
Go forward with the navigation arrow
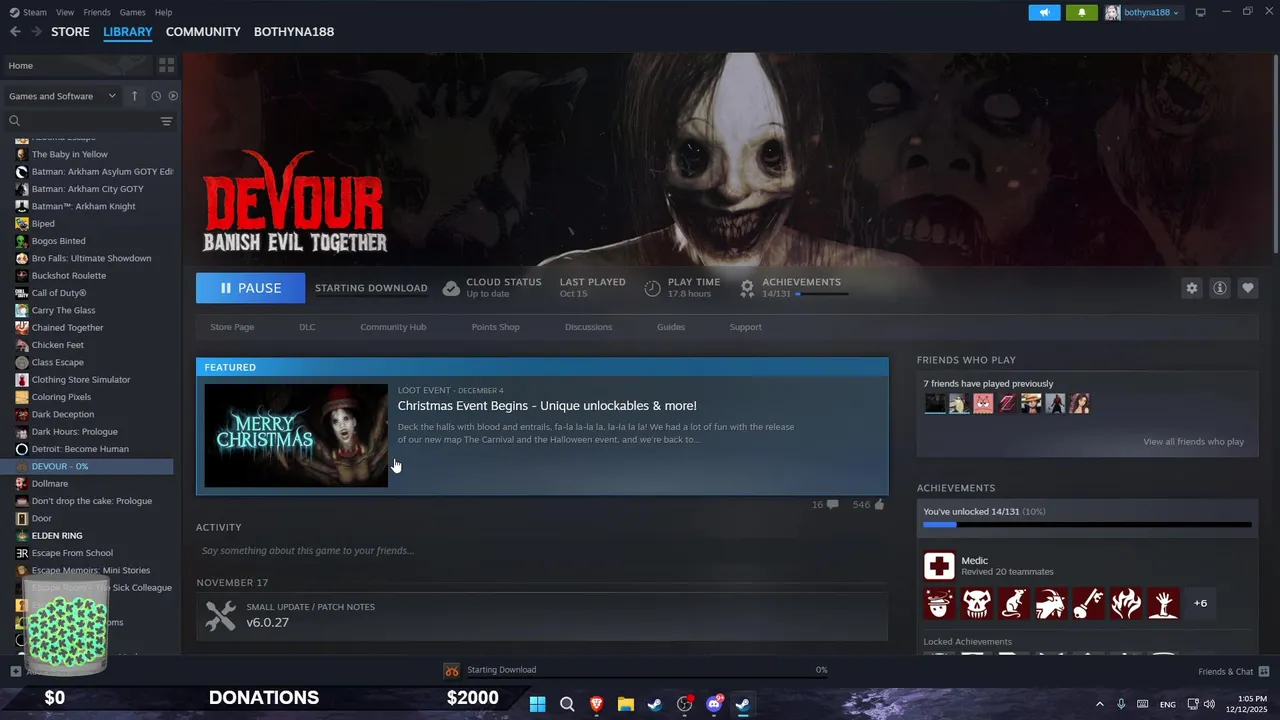point(36,32)
